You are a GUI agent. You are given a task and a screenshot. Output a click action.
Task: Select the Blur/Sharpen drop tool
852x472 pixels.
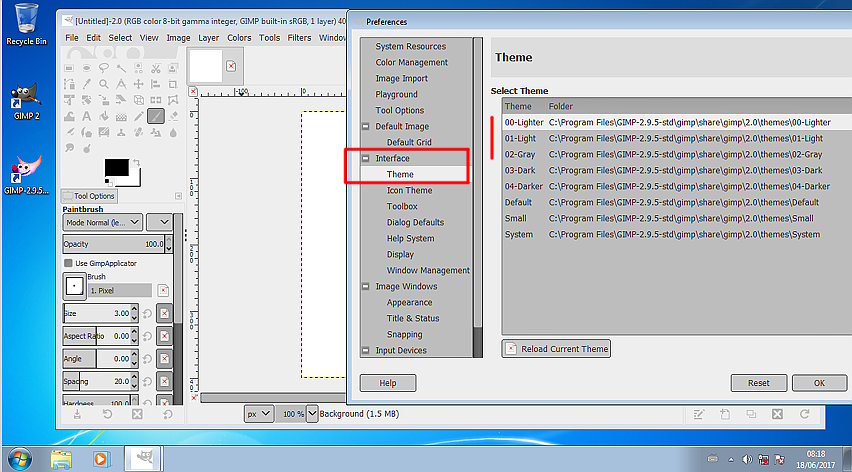[x=173, y=132]
